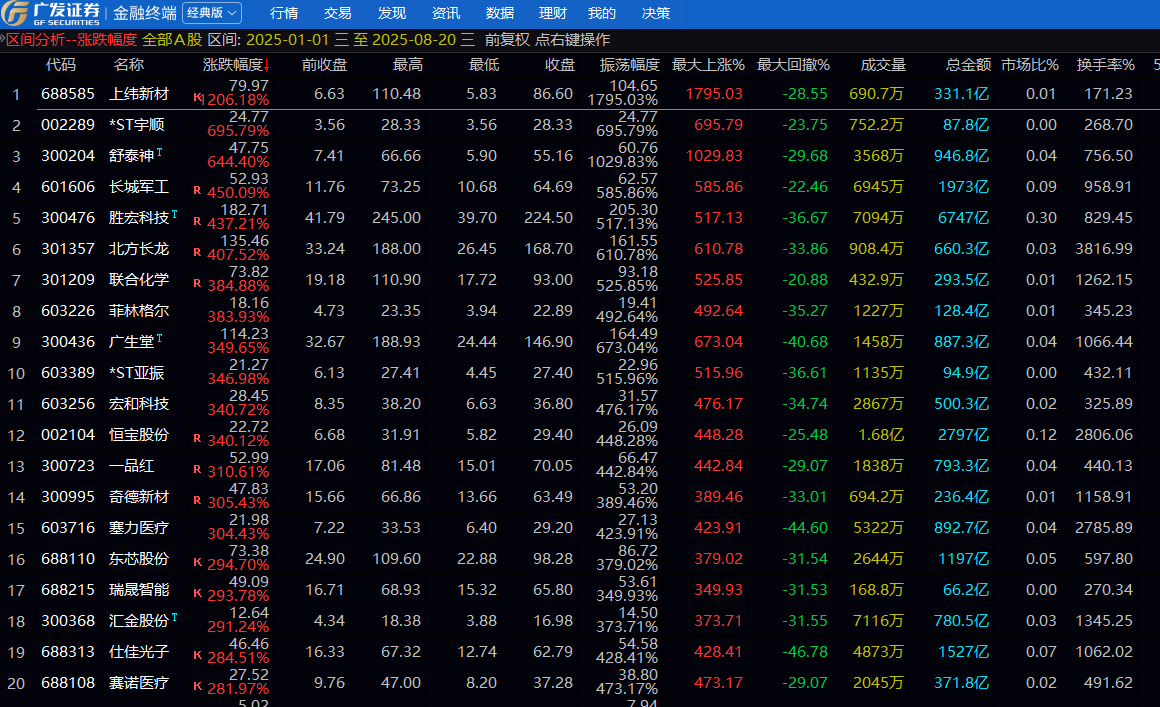1160x707 pixels.
Task: Click the interval date range 2025-01-01
Action: pos(287,40)
